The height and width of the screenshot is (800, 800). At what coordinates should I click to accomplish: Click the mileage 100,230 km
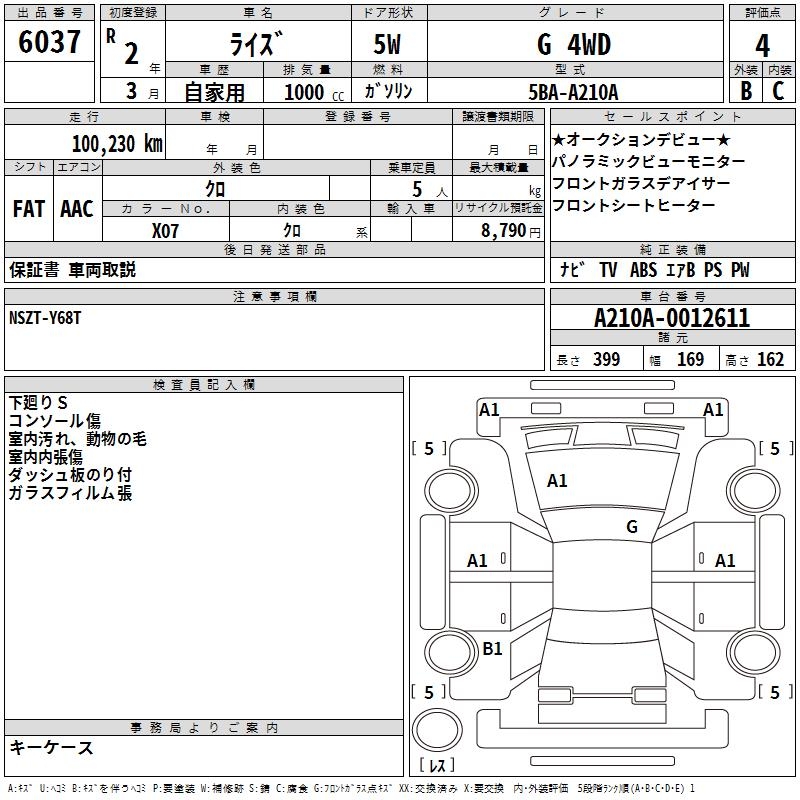pyautogui.click(x=117, y=143)
